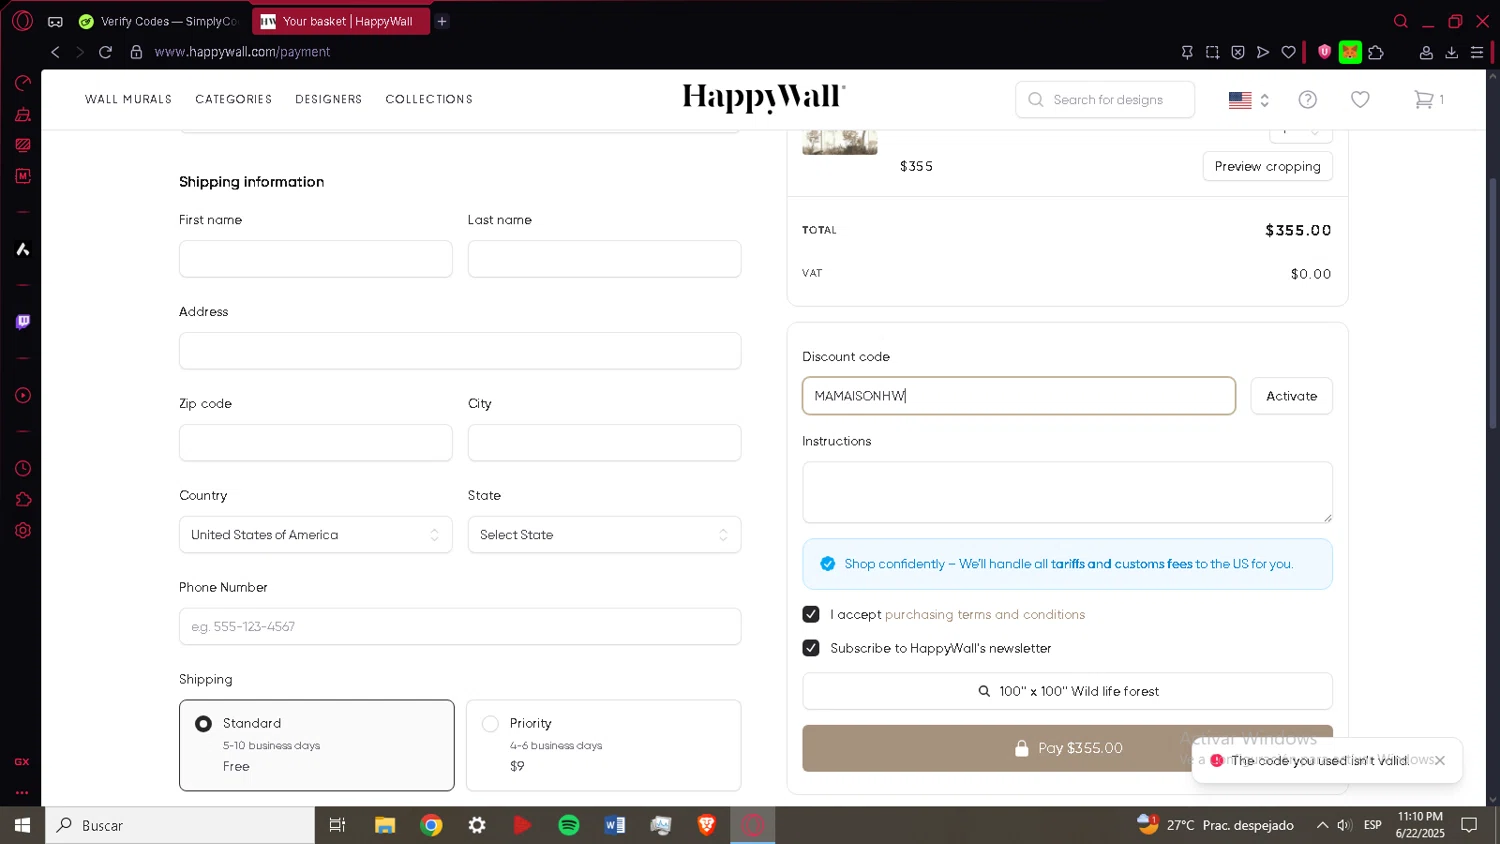Uncheck accept purchasing terms checkbox
This screenshot has height=844, width=1500.
[x=811, y=614]
